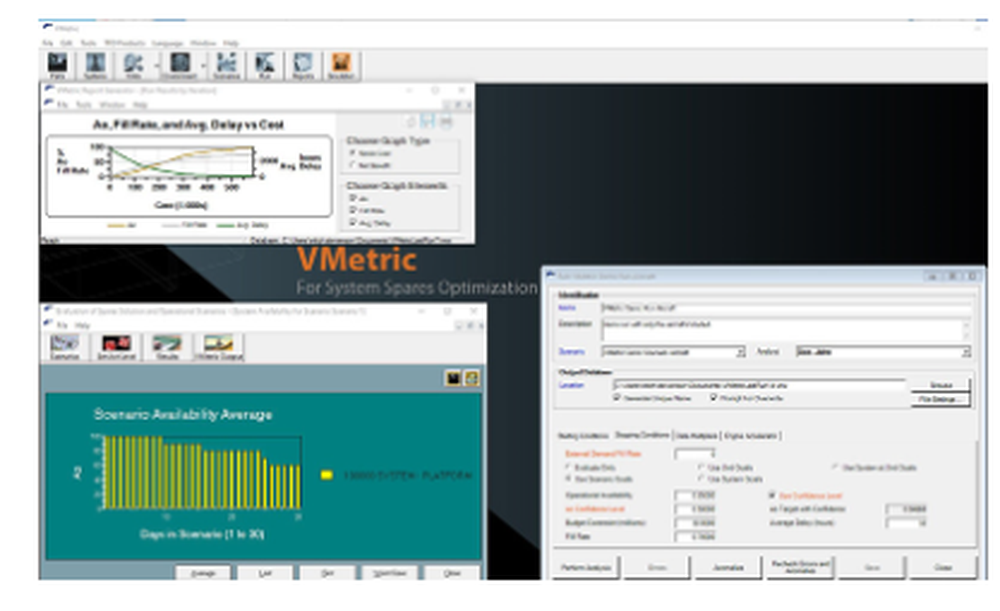Open Help menu in VMetric main window
Screen dimensions: 1000x611
[231, 43]
